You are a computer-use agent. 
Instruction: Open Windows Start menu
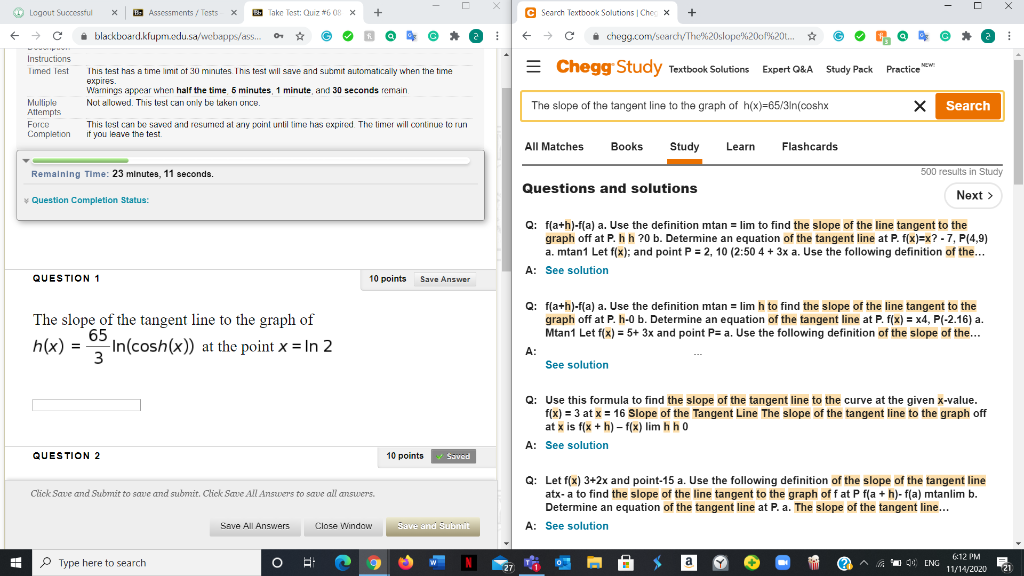coord(16,562)
